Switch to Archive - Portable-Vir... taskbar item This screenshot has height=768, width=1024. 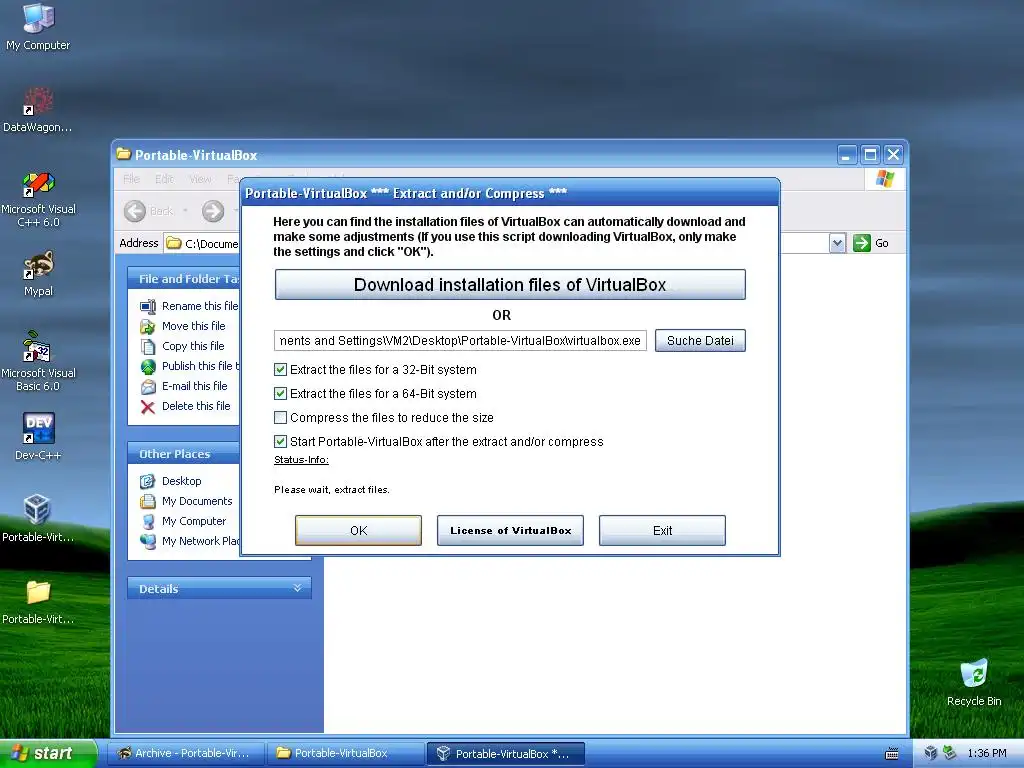pos(185,754)
